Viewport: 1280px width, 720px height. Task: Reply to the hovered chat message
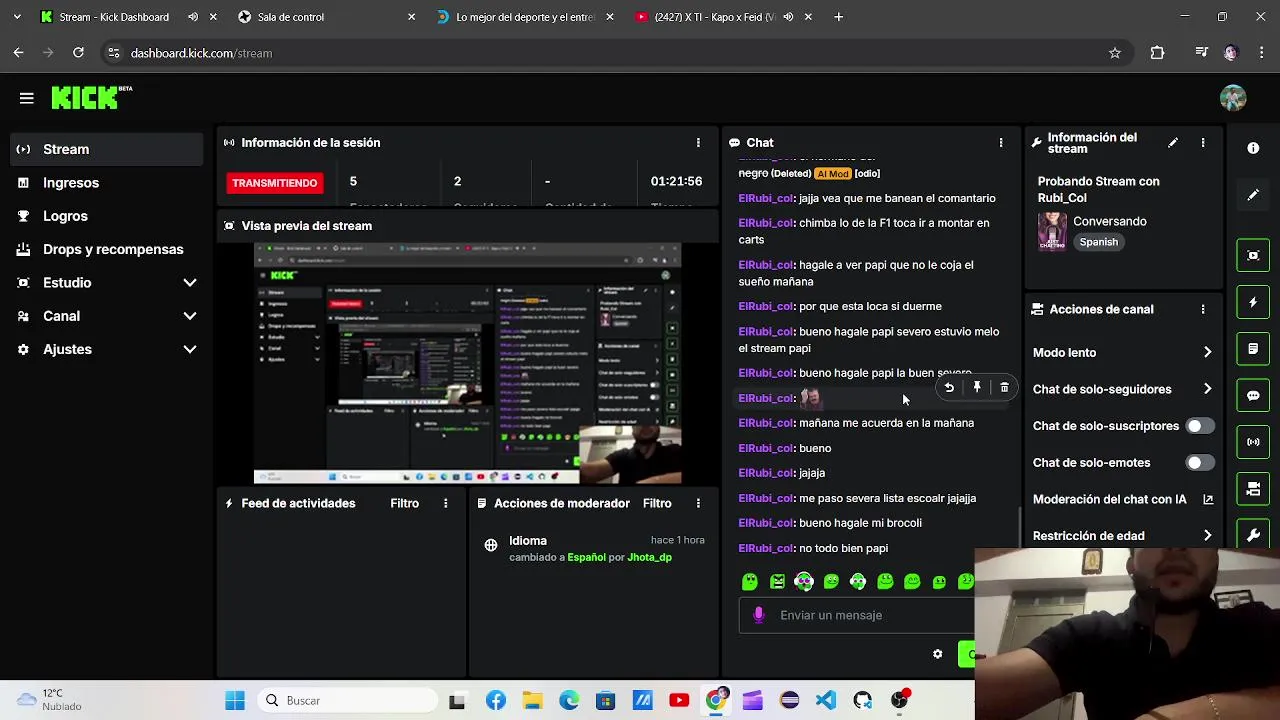pos(949,387)
